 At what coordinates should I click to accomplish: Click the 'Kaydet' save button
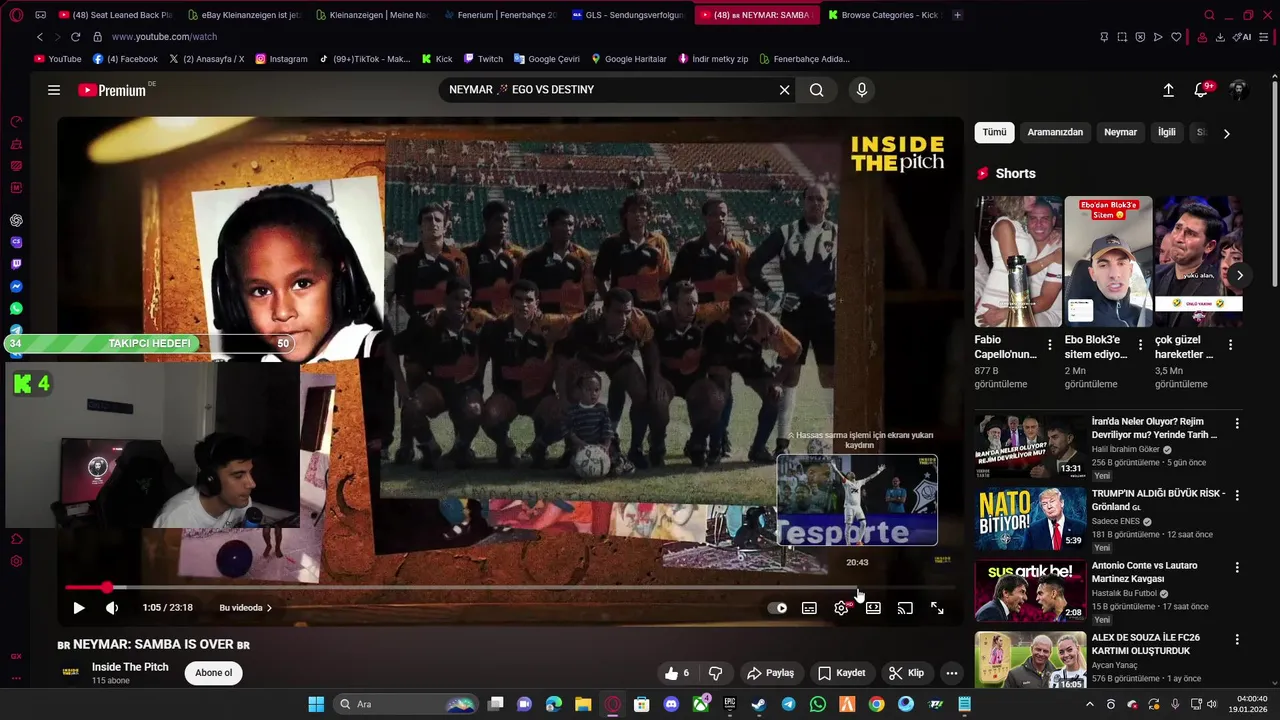841,673
